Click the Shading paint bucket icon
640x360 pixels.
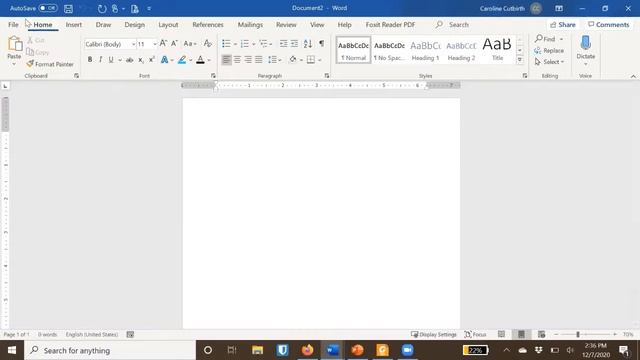[x=293, y=60]
